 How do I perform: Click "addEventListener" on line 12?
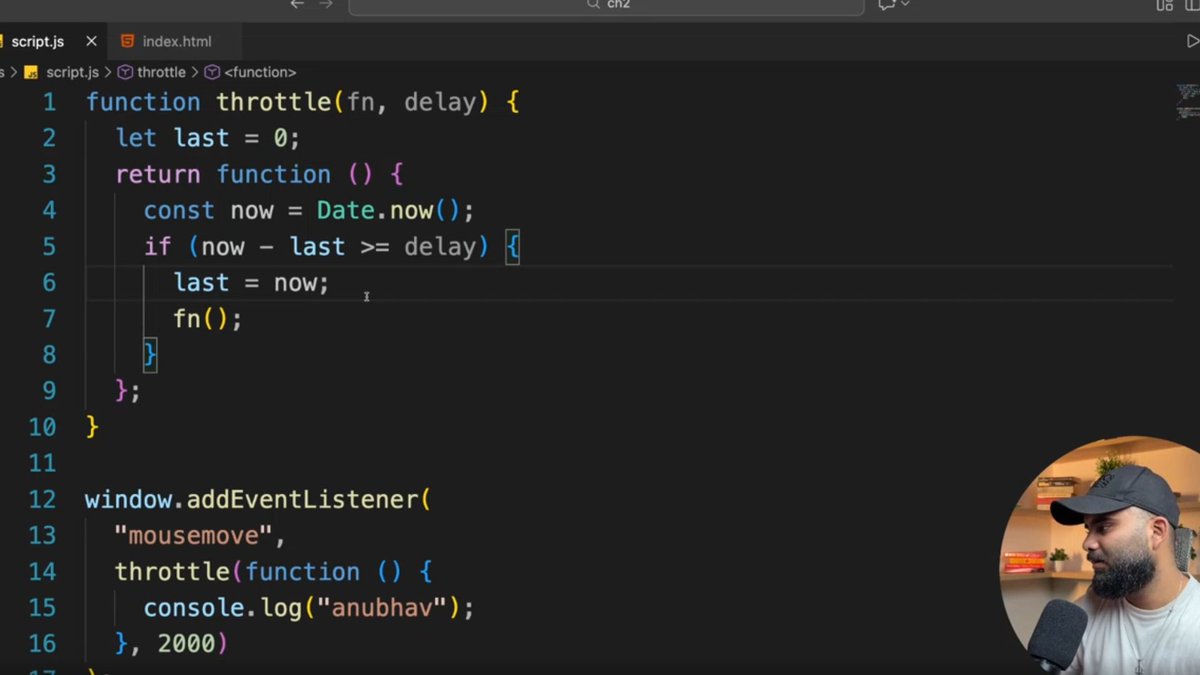[x=303, y=499]
